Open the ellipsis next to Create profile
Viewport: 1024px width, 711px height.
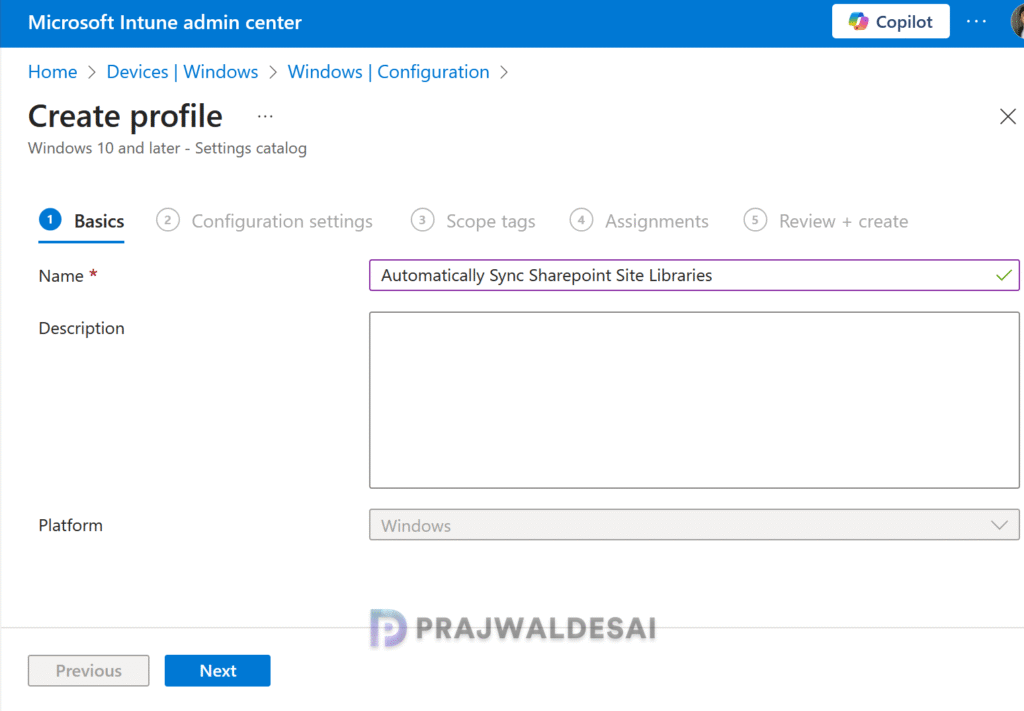265,117
